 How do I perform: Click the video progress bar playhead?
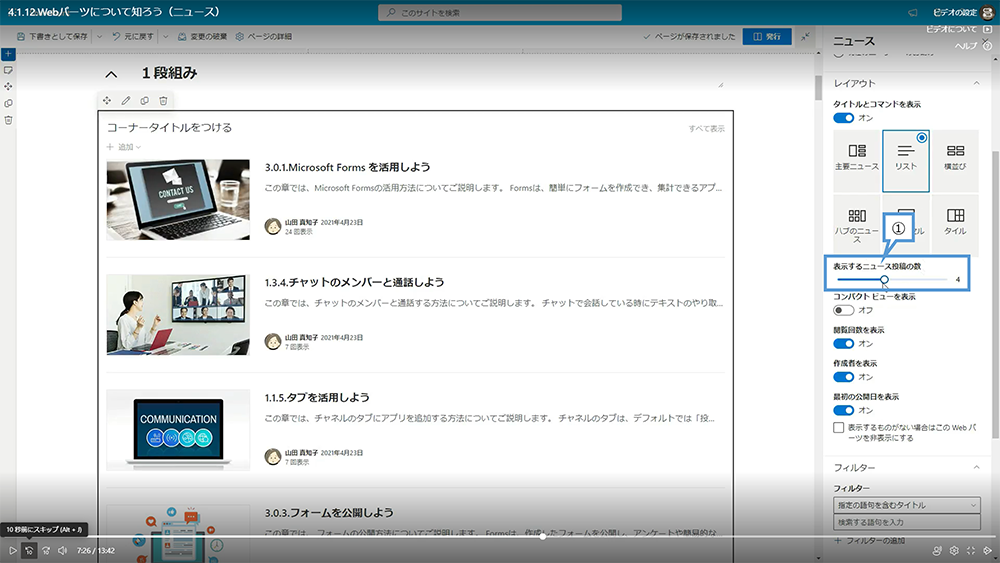(x=543, y=536)
